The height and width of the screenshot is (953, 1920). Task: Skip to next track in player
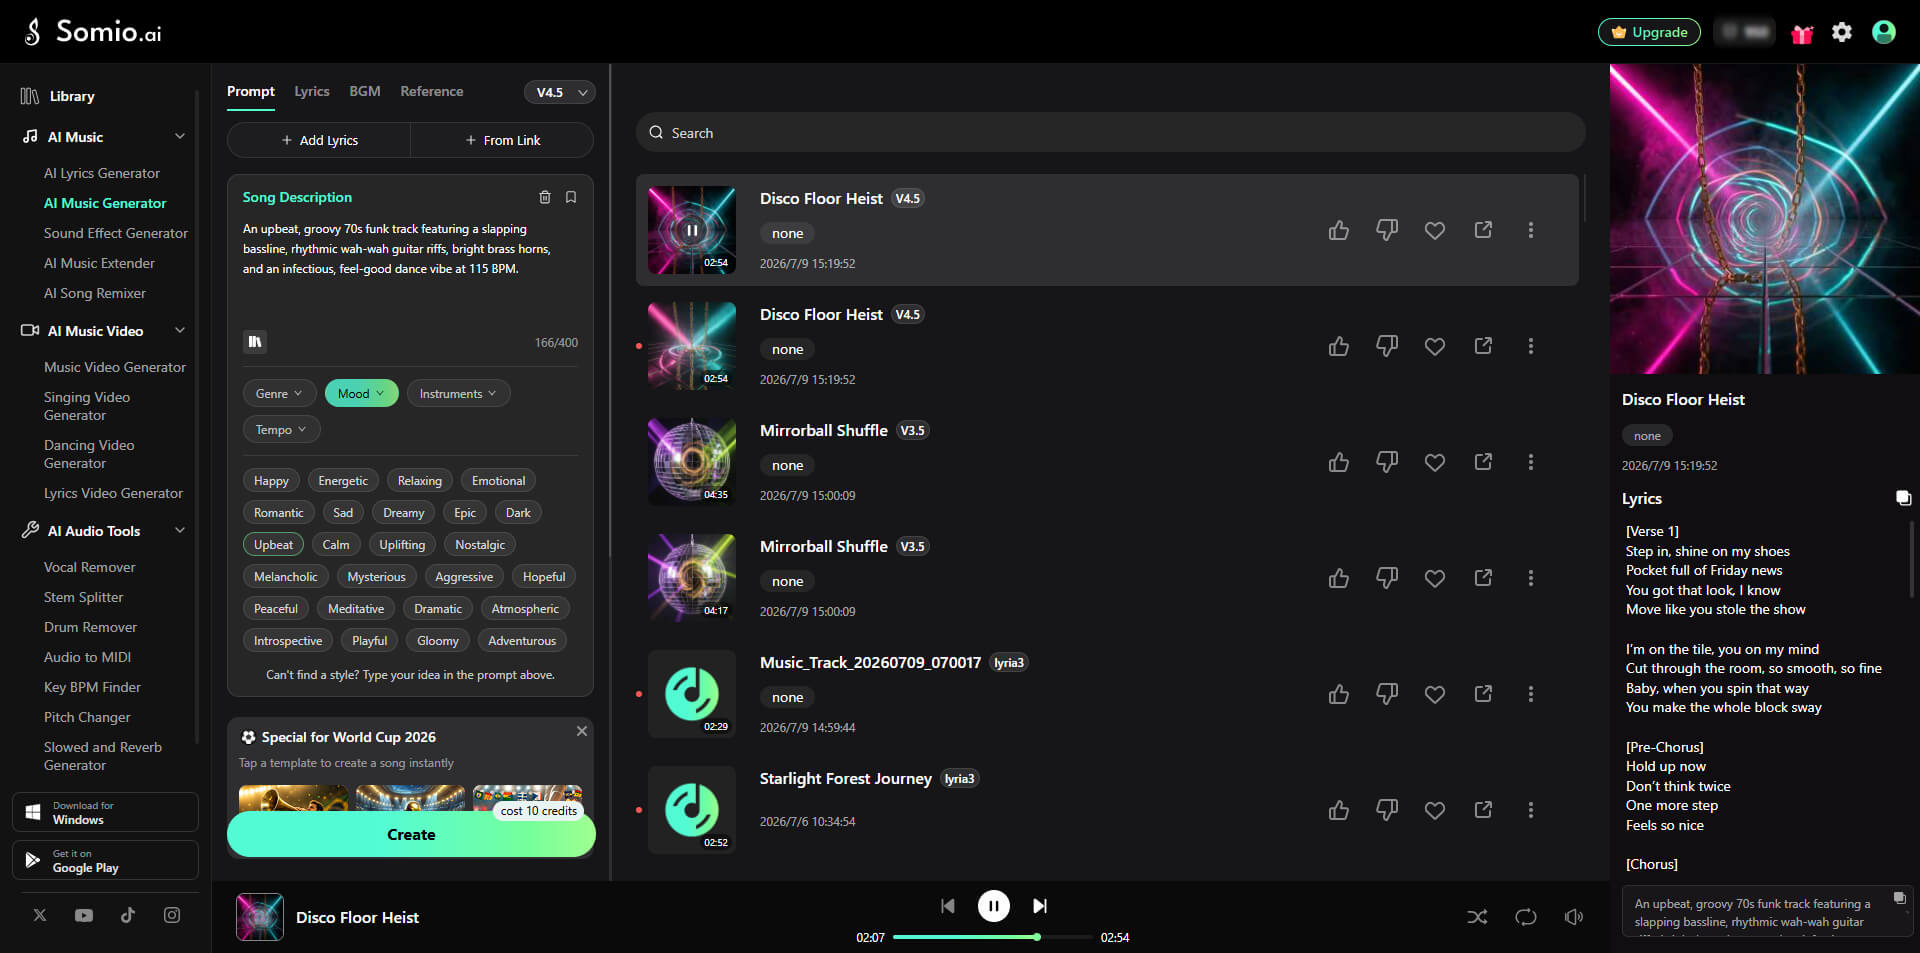click(1040, 906)
